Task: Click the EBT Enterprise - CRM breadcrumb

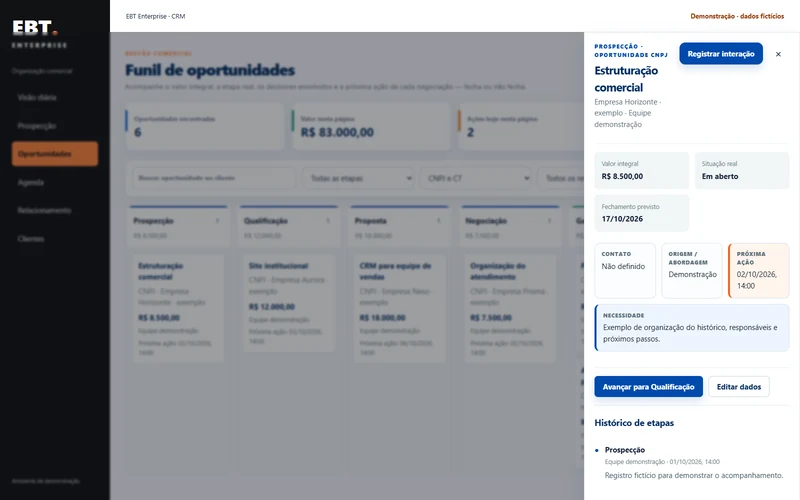Action: coord(156,16)
